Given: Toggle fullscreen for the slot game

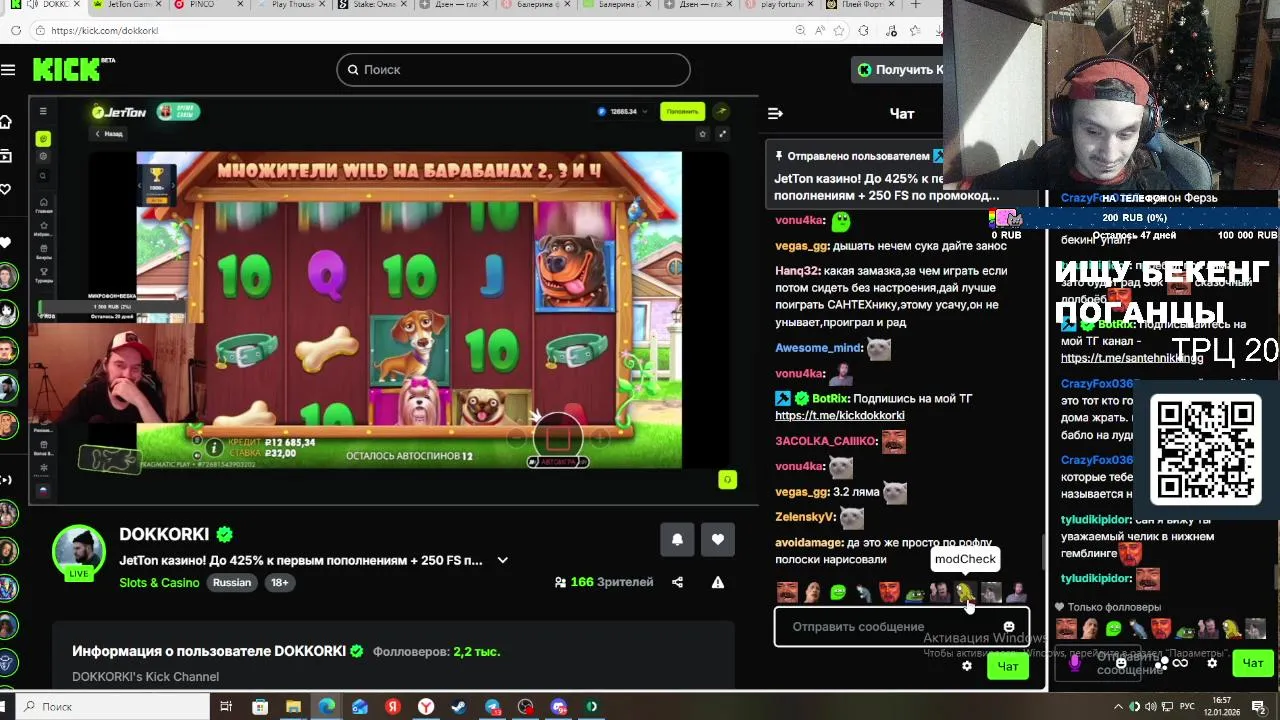Looking at the screenshot, I should point(722,134).
